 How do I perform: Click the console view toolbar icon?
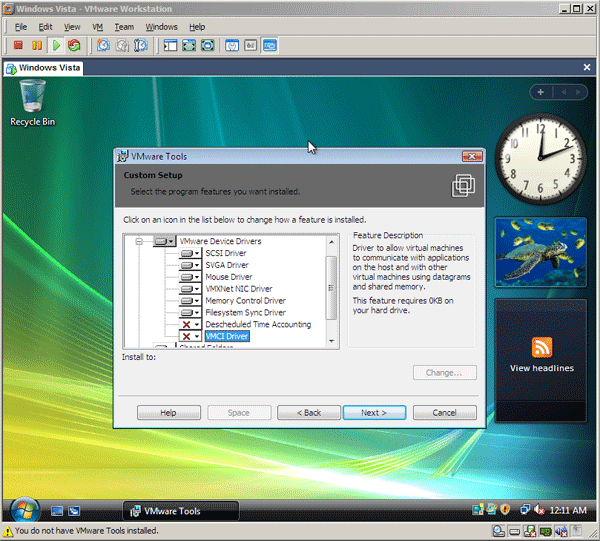tap(269, 46)
